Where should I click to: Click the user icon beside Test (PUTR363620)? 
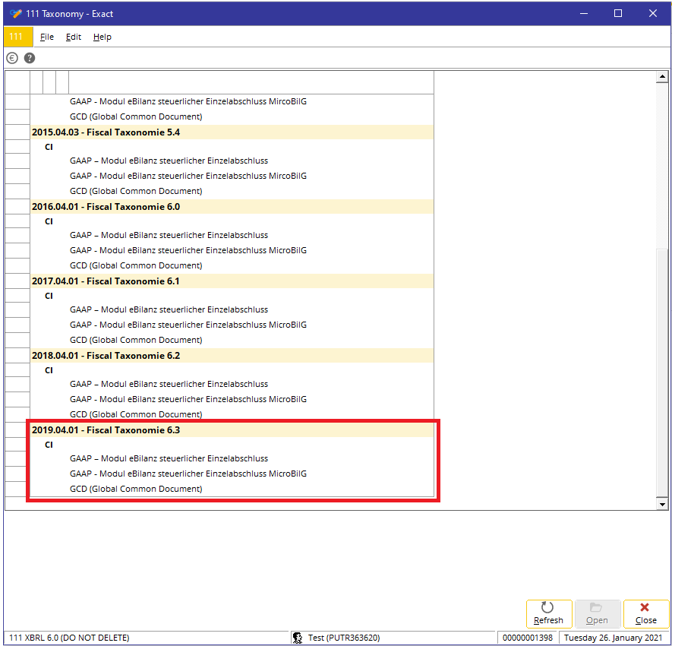pyautogui.click(x=297, y=638)
